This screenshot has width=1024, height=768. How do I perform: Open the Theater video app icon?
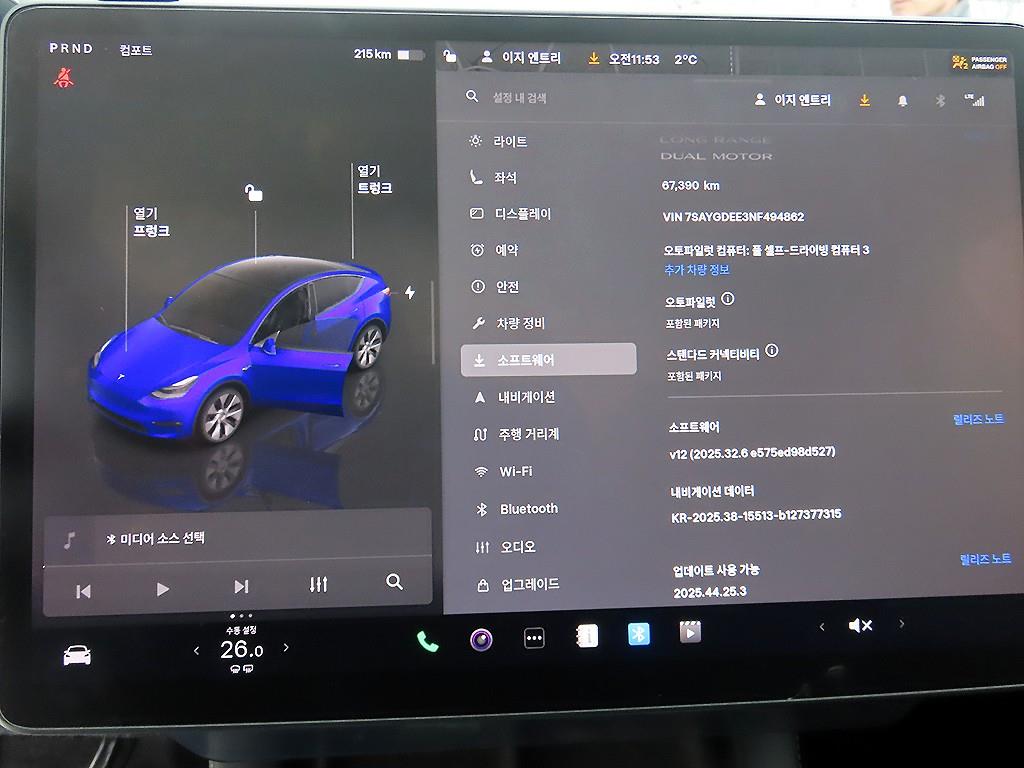click(x=690, y=632)
